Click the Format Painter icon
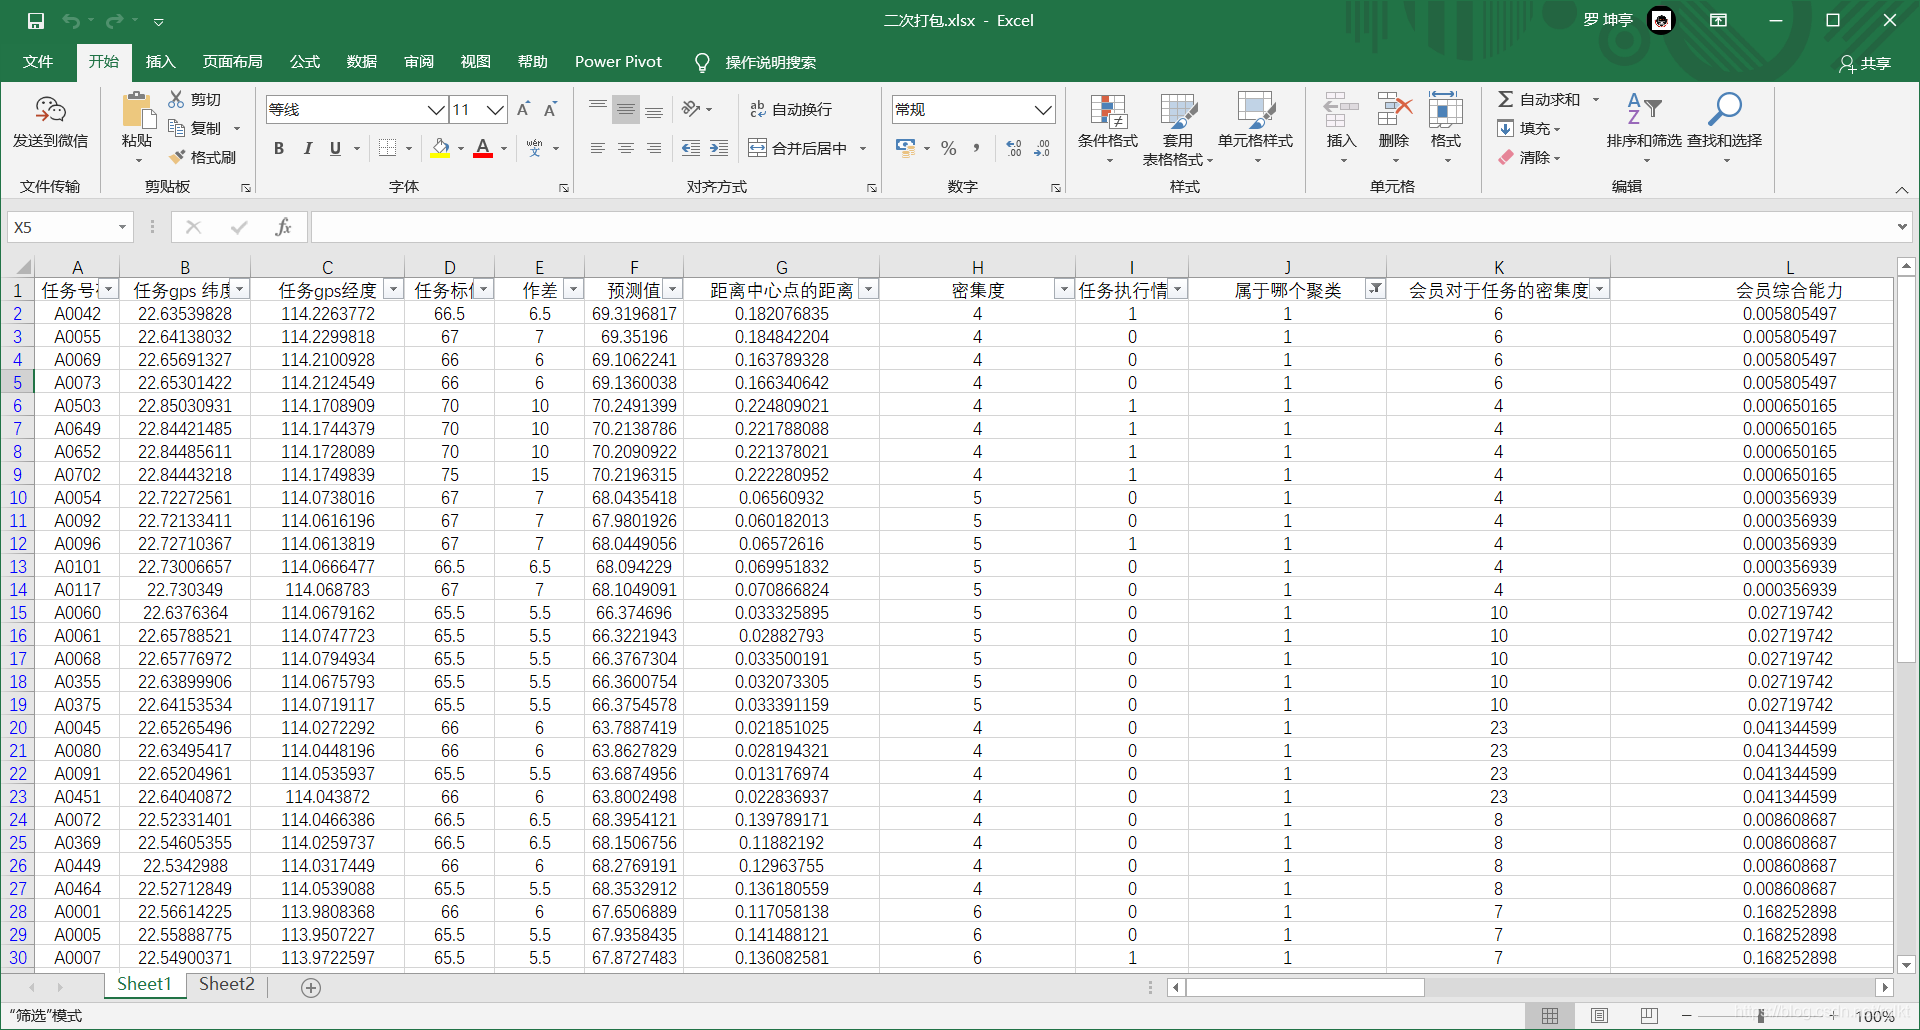 pyautogui.click(x=177, y=157)
